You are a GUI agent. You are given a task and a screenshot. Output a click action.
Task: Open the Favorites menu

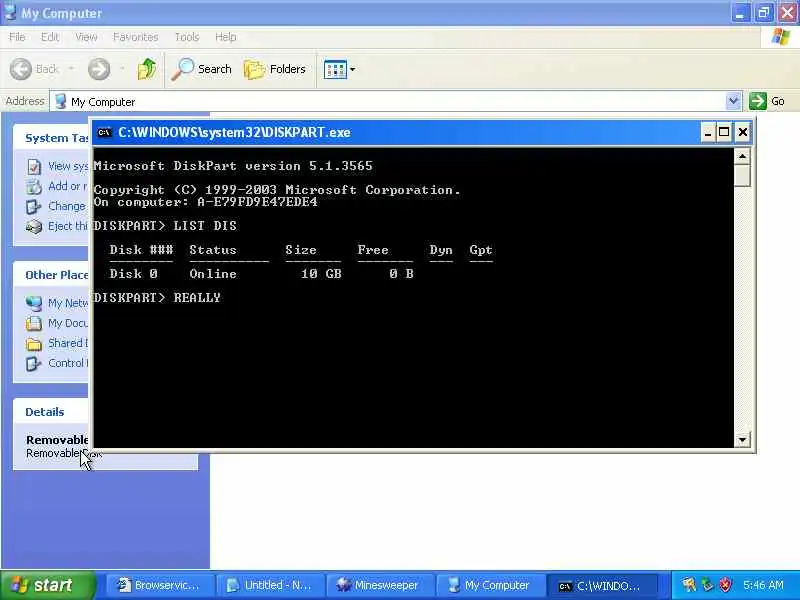(x=136, y=37)
